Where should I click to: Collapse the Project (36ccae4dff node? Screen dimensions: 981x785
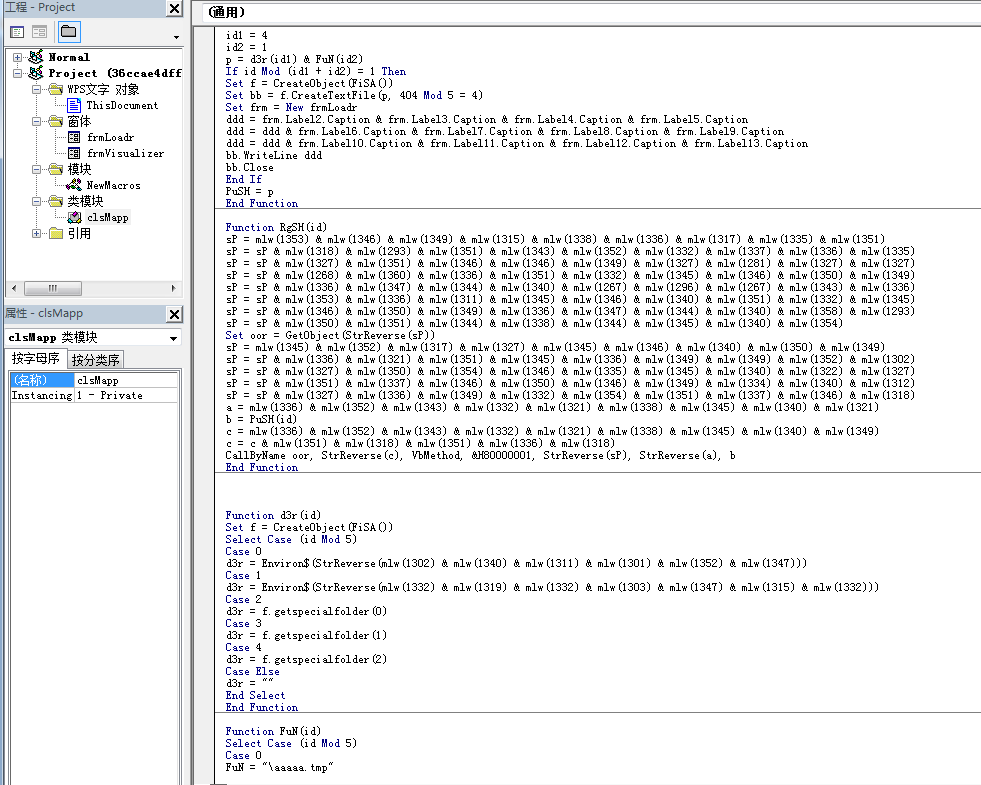[18, 73]
